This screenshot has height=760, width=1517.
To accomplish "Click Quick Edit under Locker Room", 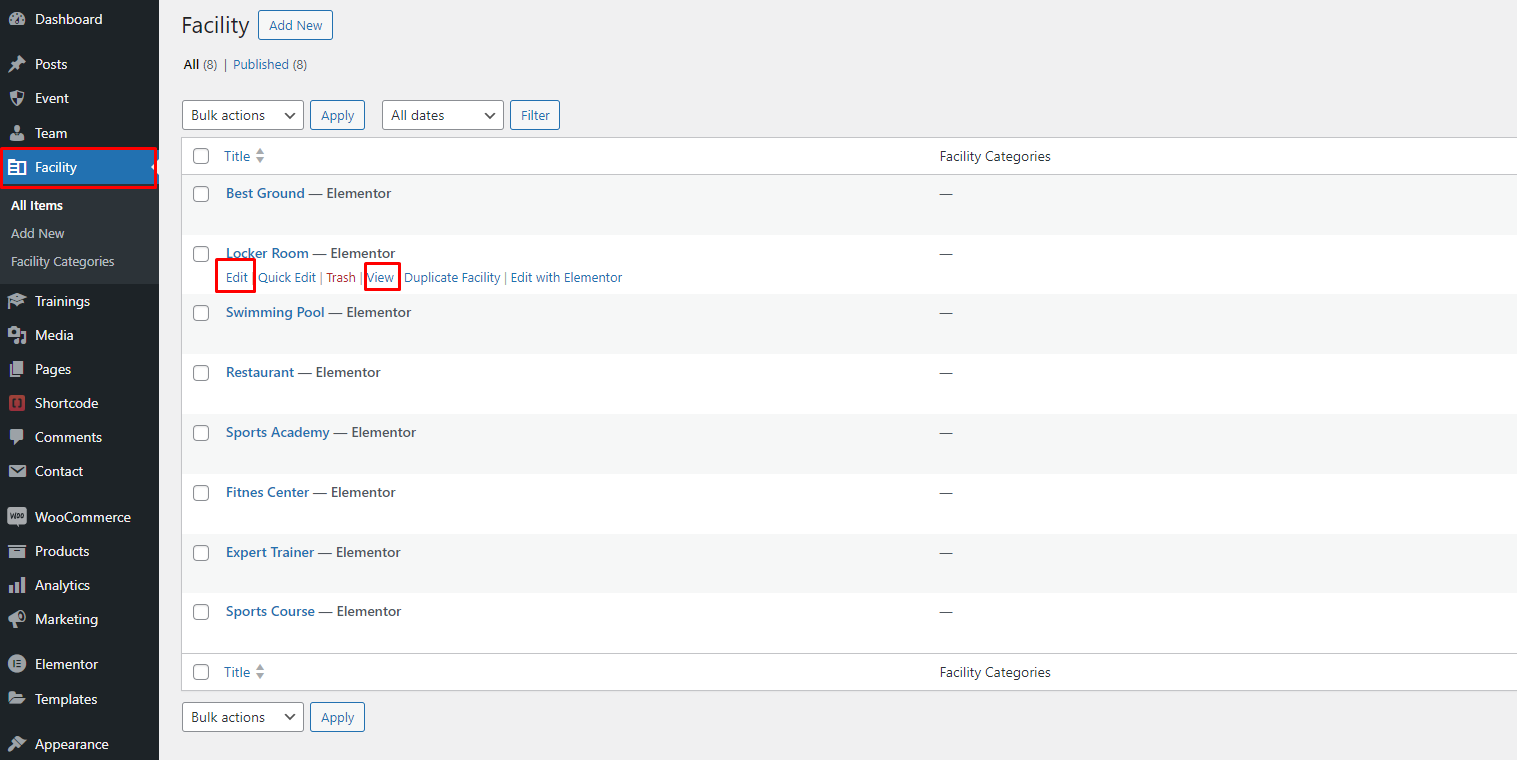I will pos(287,277).
